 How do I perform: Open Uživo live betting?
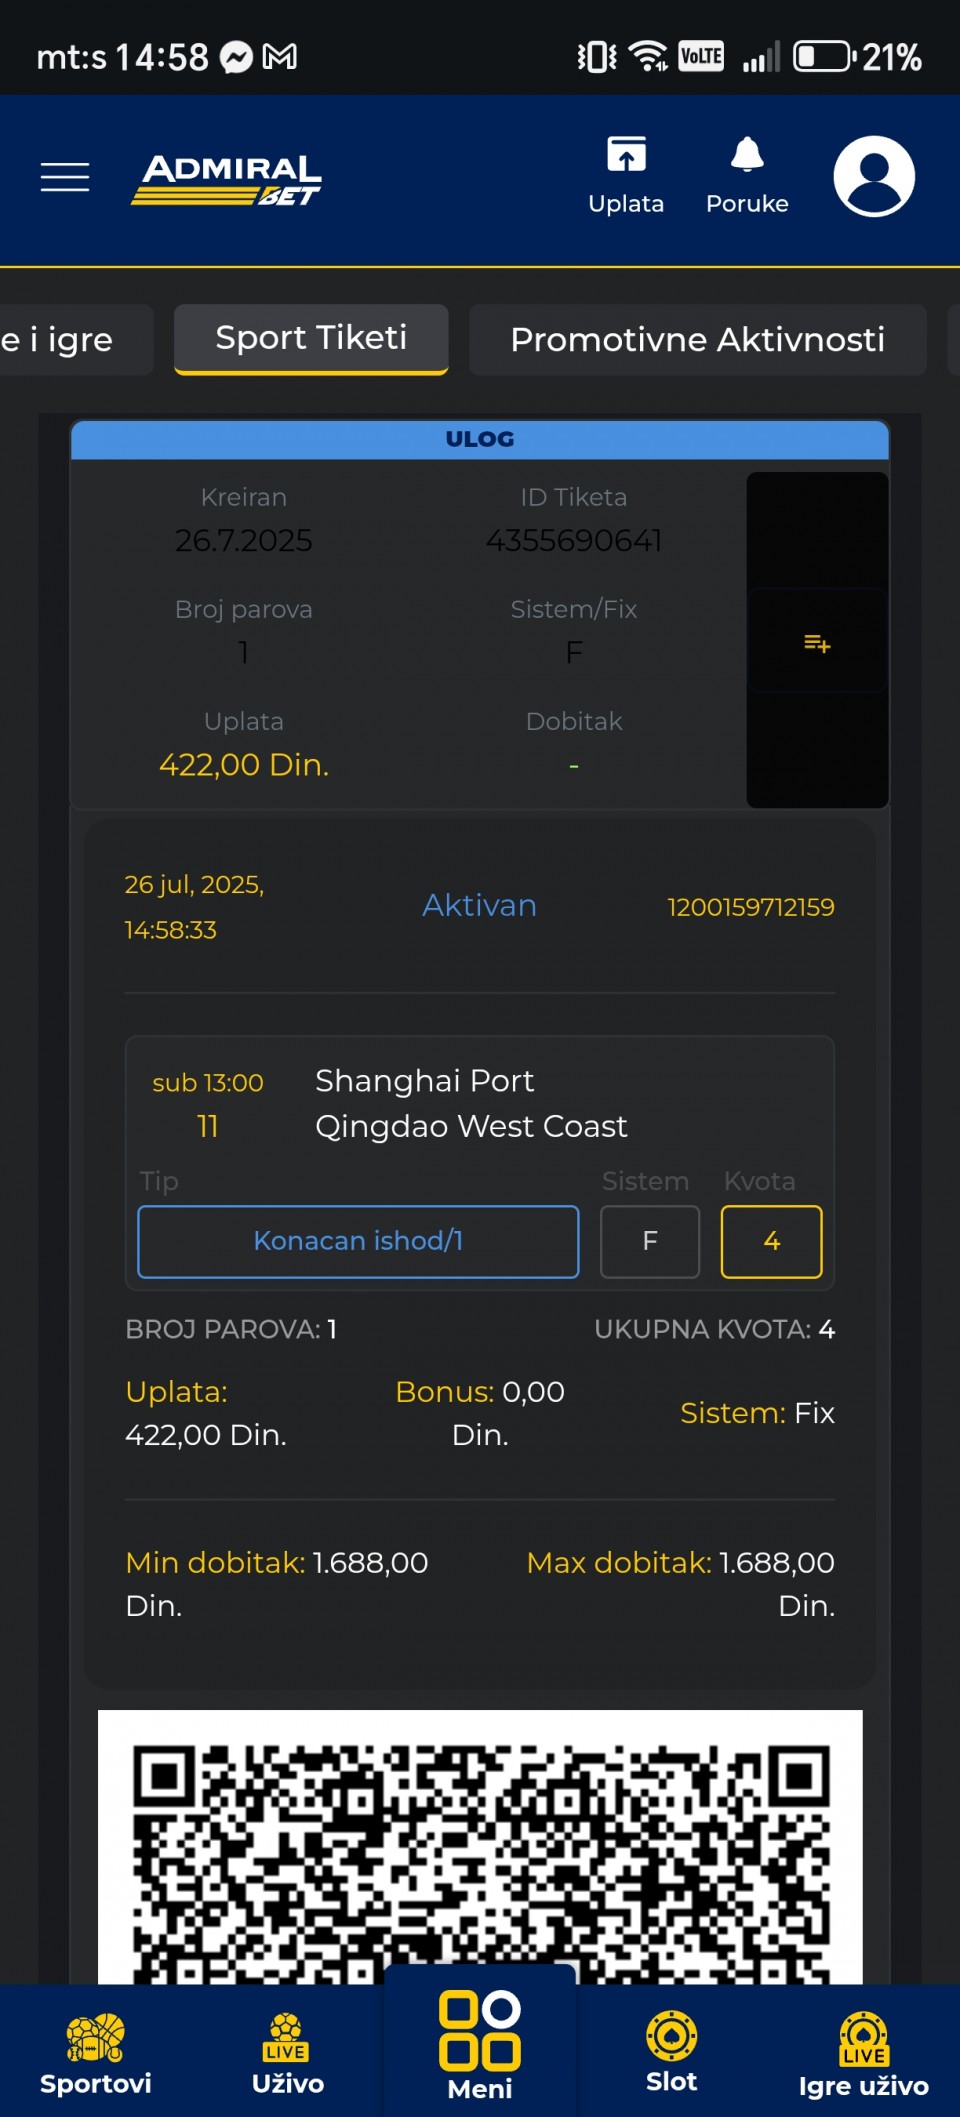287,2054
